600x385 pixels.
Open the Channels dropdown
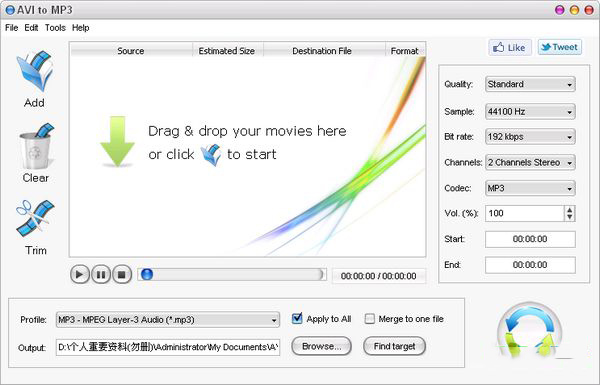point(530,162)
